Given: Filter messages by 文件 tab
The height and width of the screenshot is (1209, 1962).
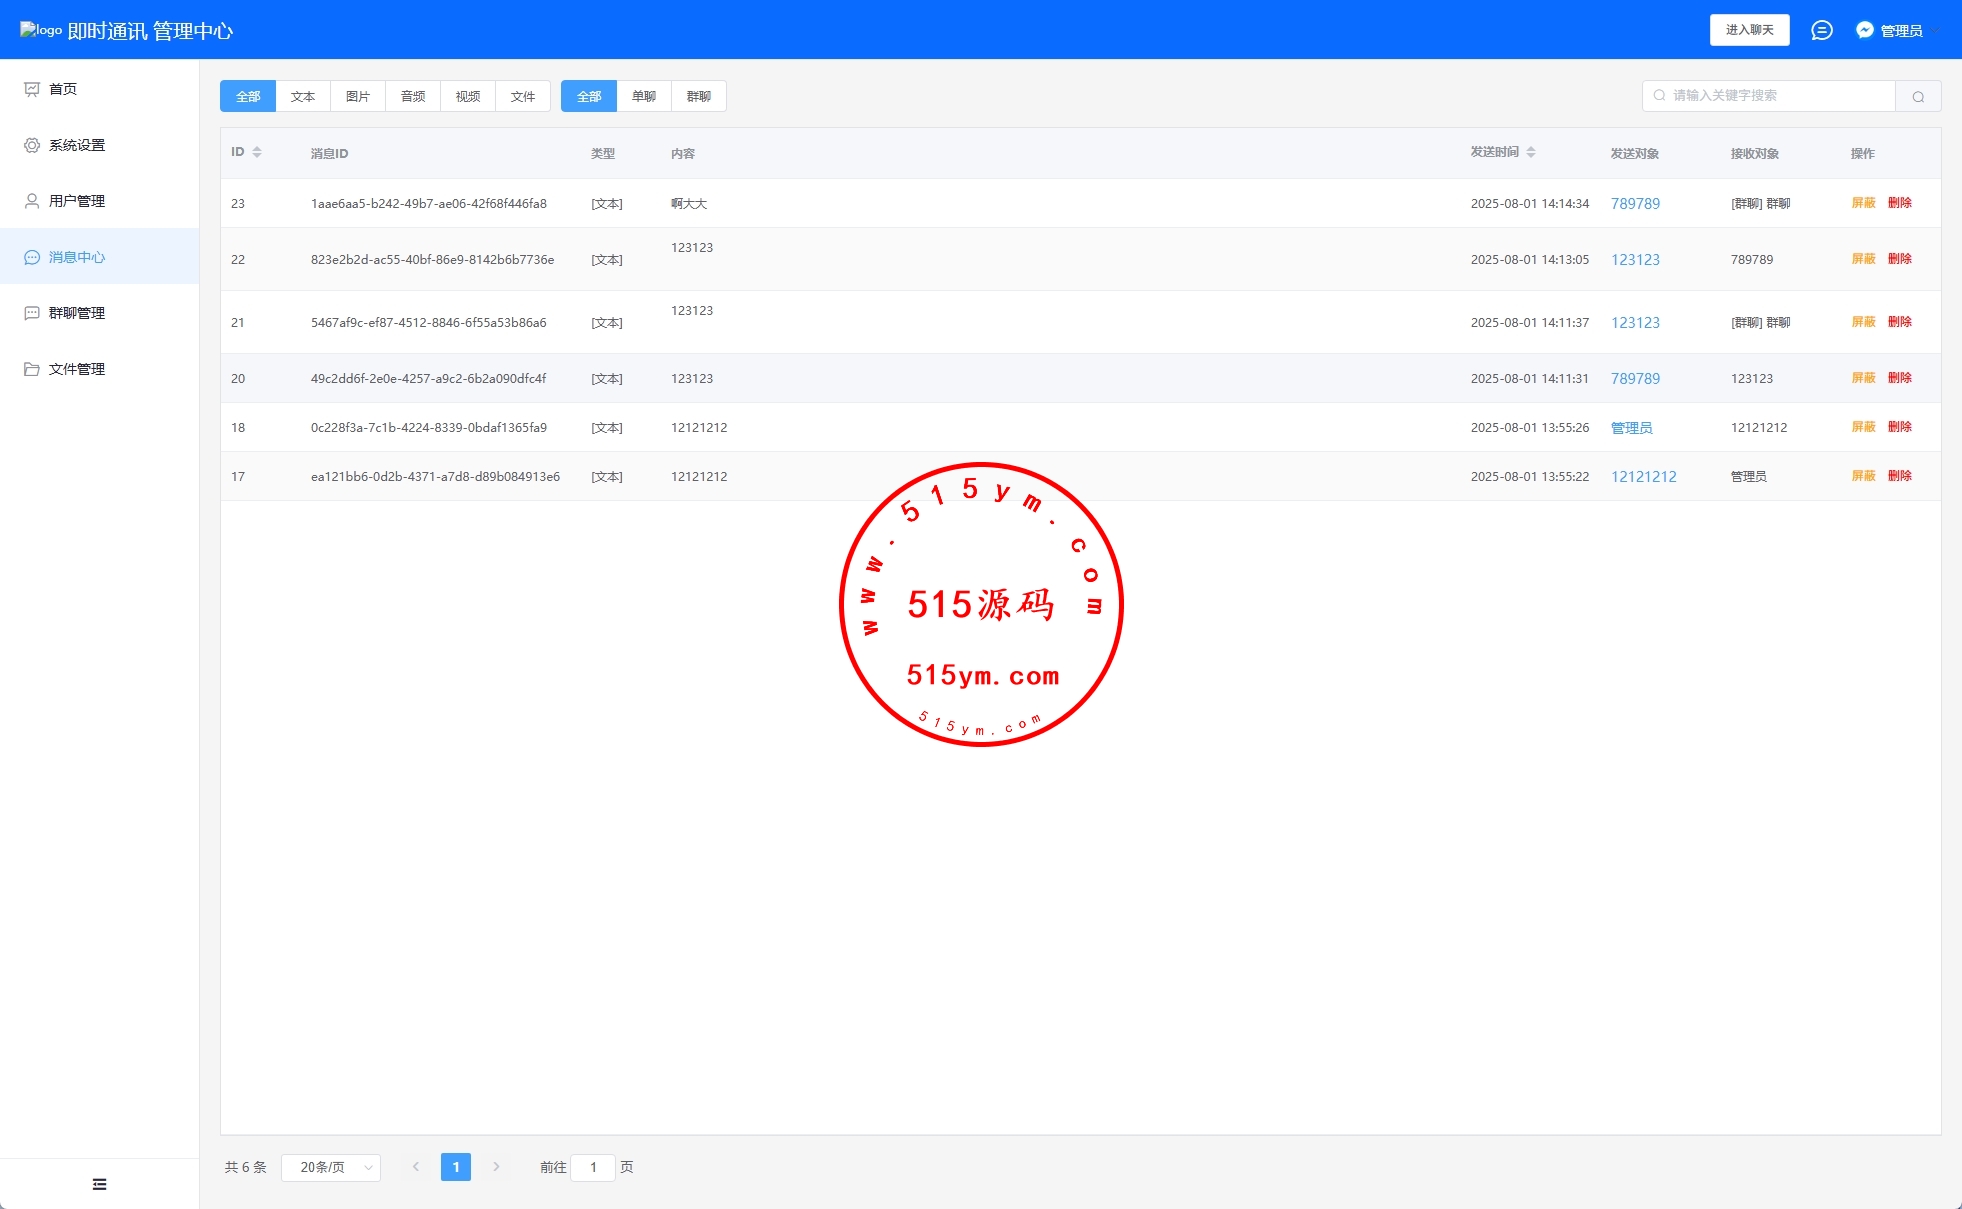Looking at the screenshot, I should [523, 96].
